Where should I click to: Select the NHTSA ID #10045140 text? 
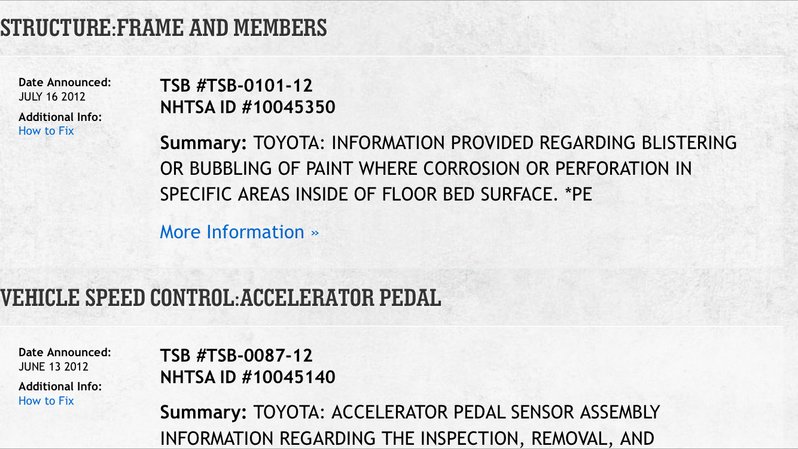[247, 377]
